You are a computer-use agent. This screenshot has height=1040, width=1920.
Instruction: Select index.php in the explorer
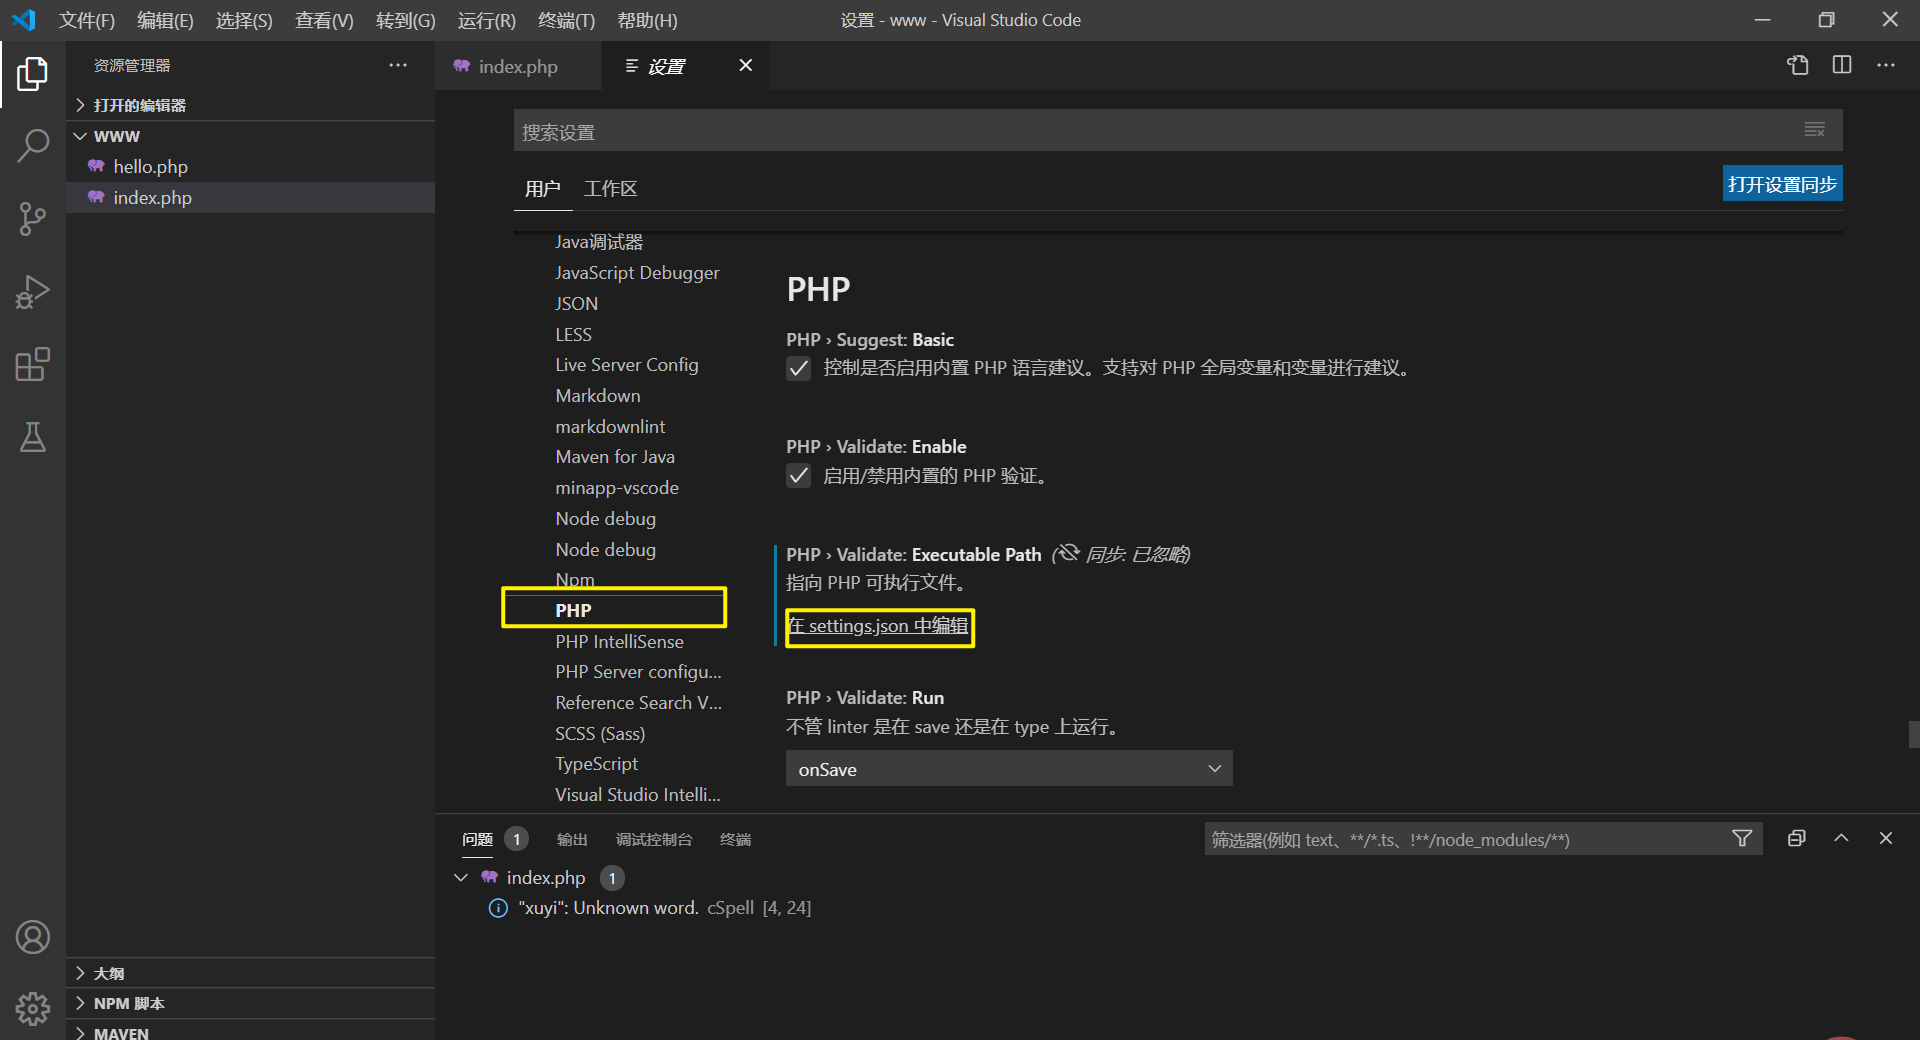coord(250,198)
